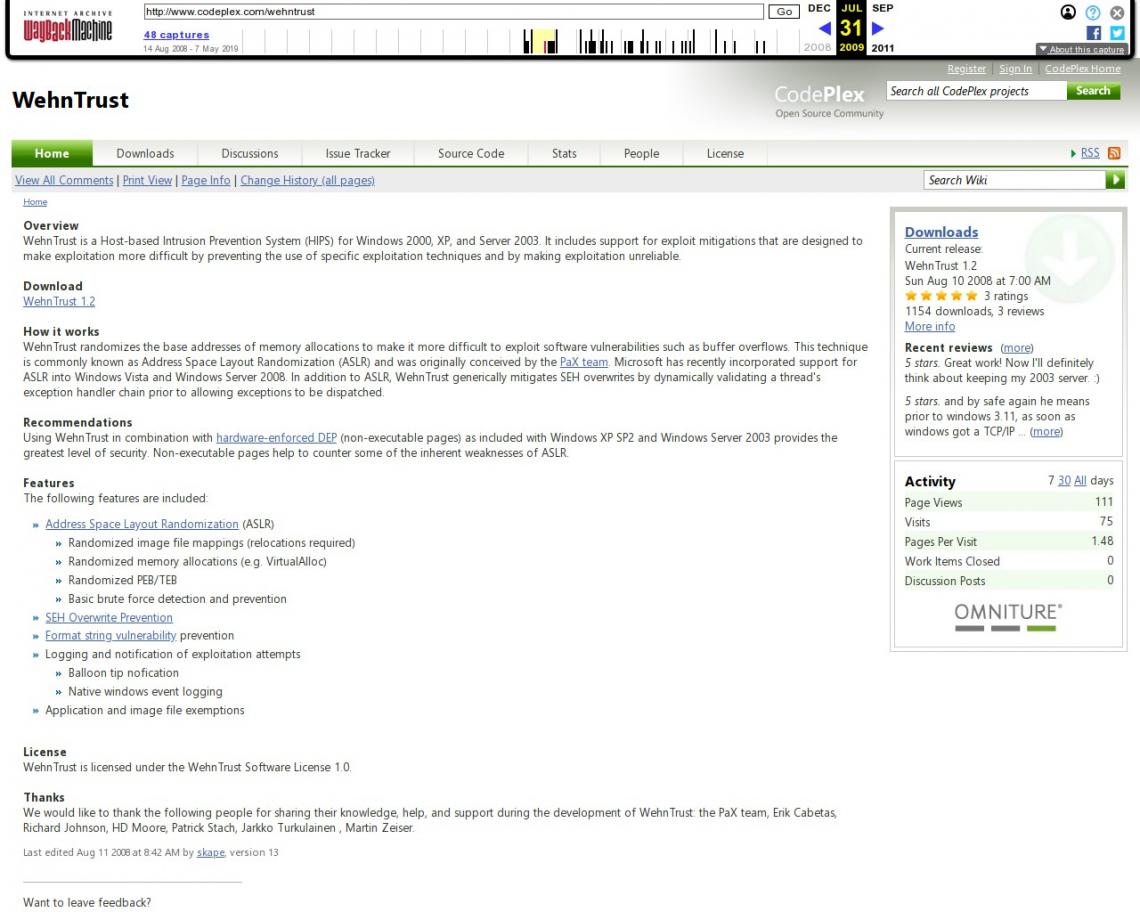Viewport: 1140px width, 912px height.
Task: Click the Search Wiki input field
Action: pyautogui.click(x=1014, y=180)
